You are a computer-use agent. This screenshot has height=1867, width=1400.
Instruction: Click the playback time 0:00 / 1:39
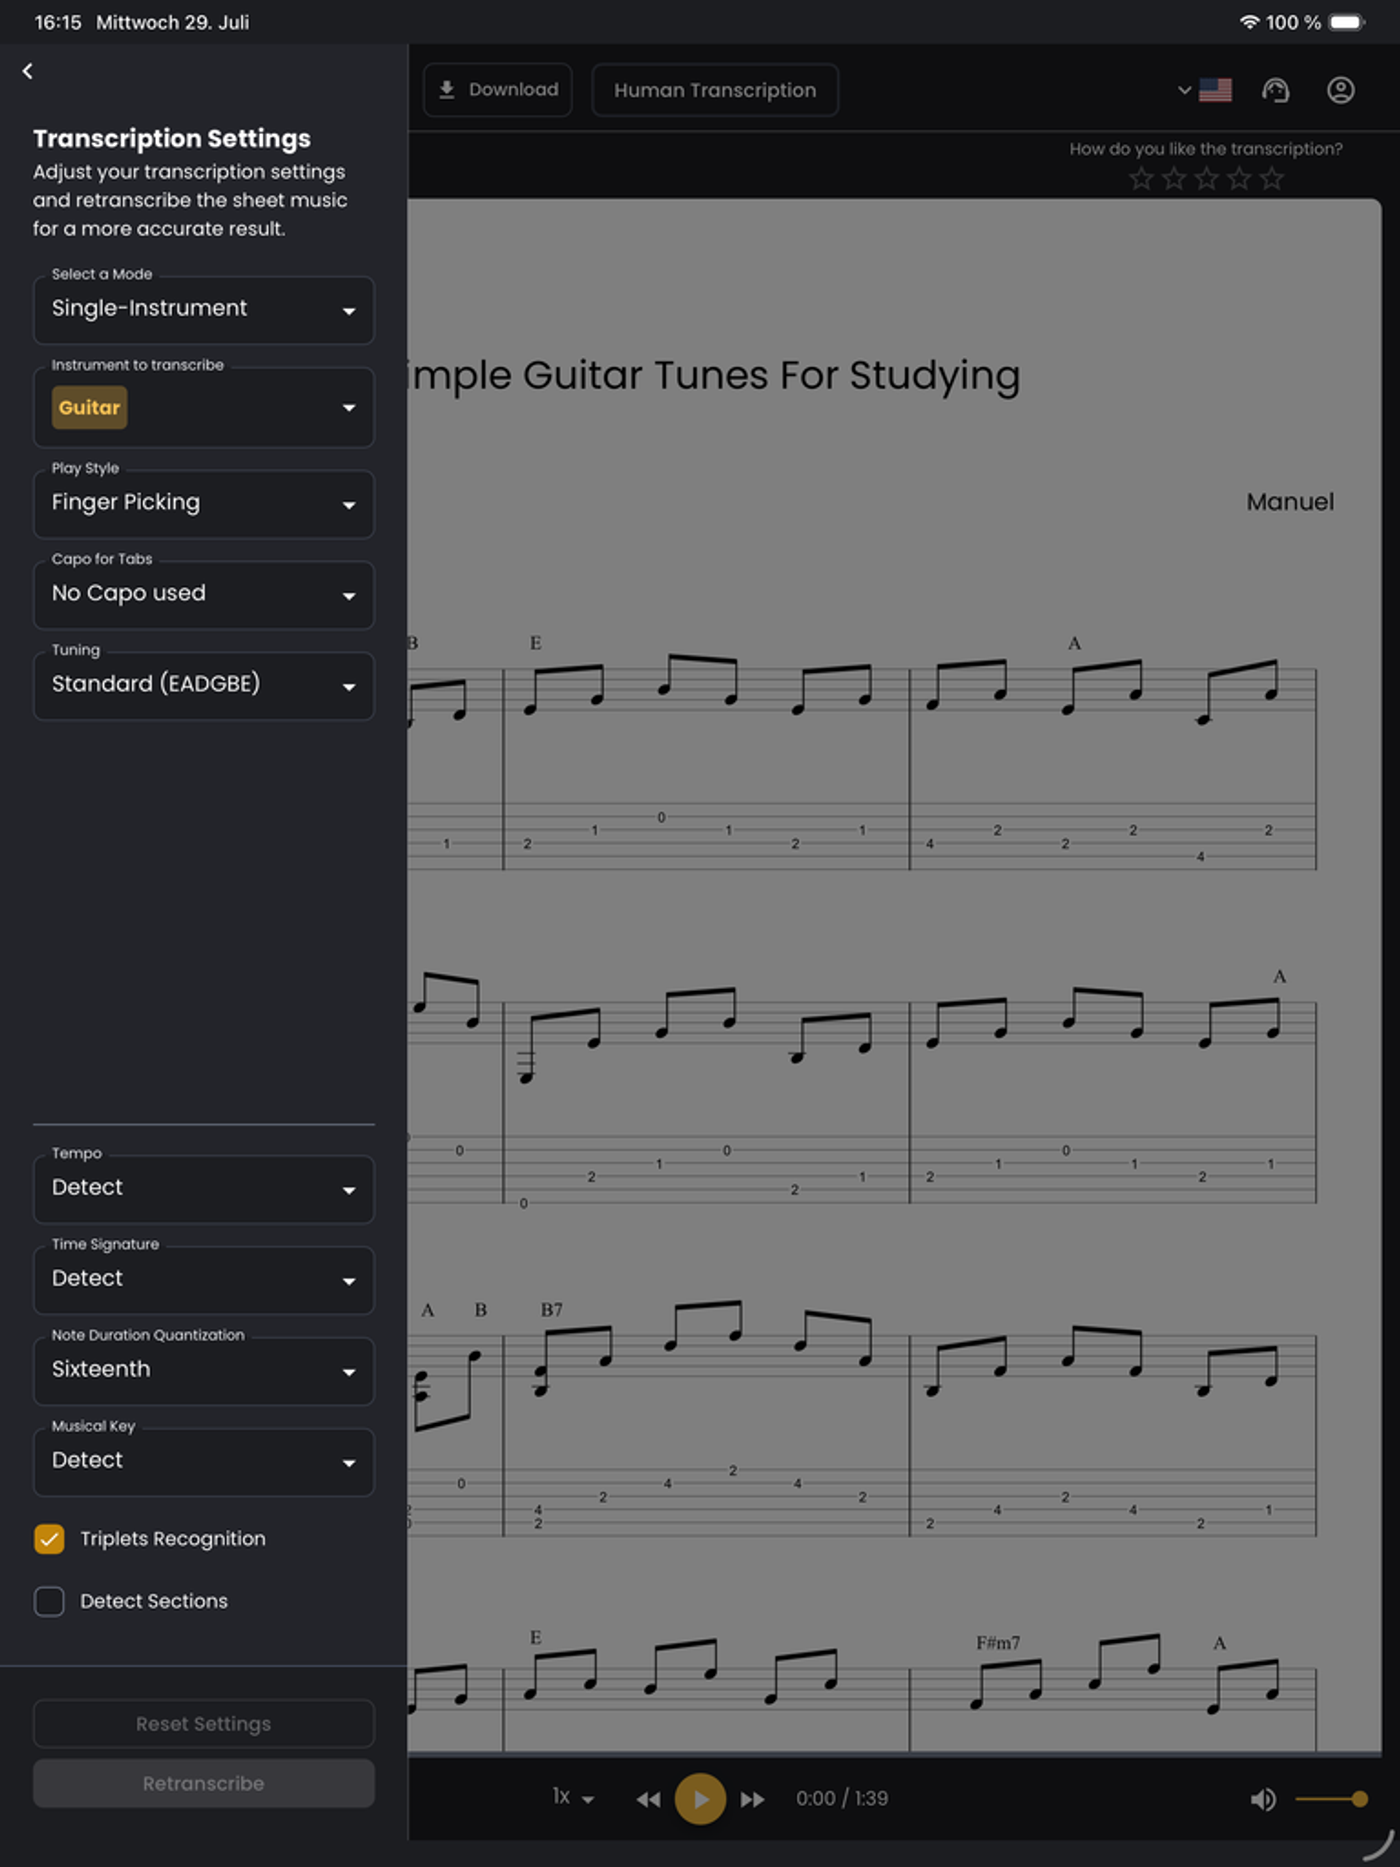click(x=842, y=1798)
